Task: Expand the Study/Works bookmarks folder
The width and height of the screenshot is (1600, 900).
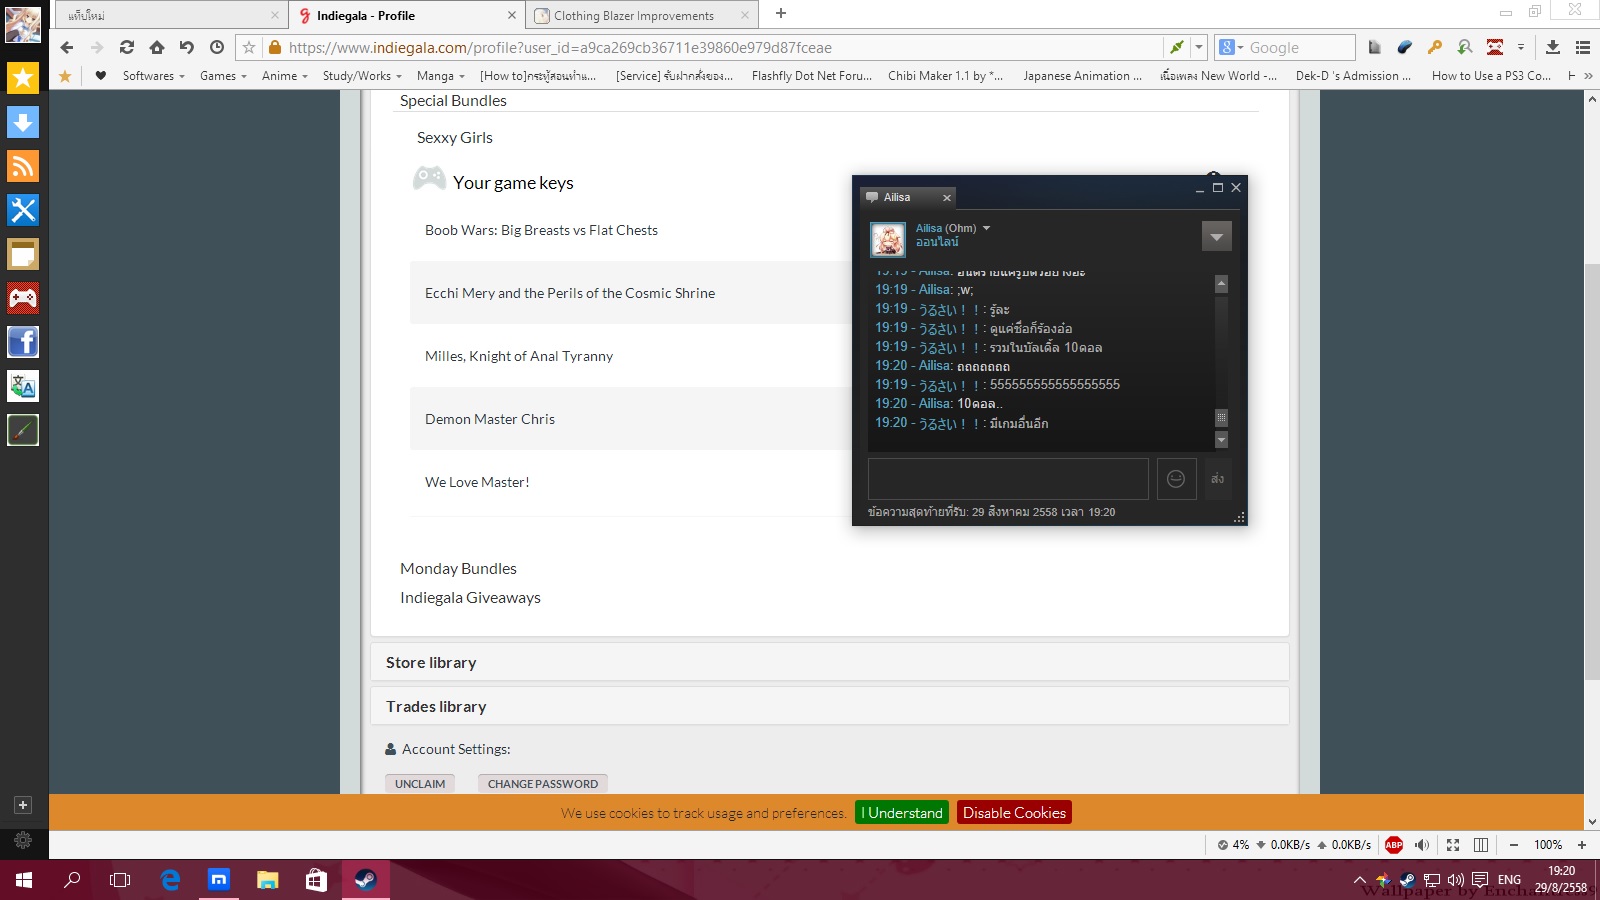Action: (x=362, y=76)
